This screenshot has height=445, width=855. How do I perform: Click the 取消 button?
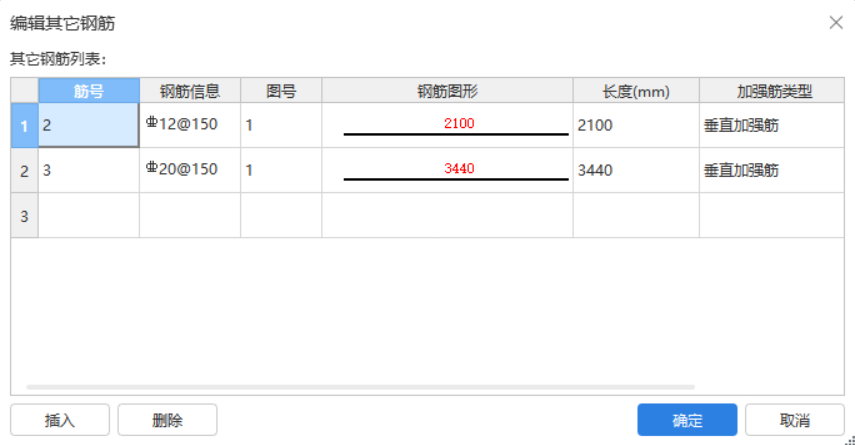pos(794,420)
